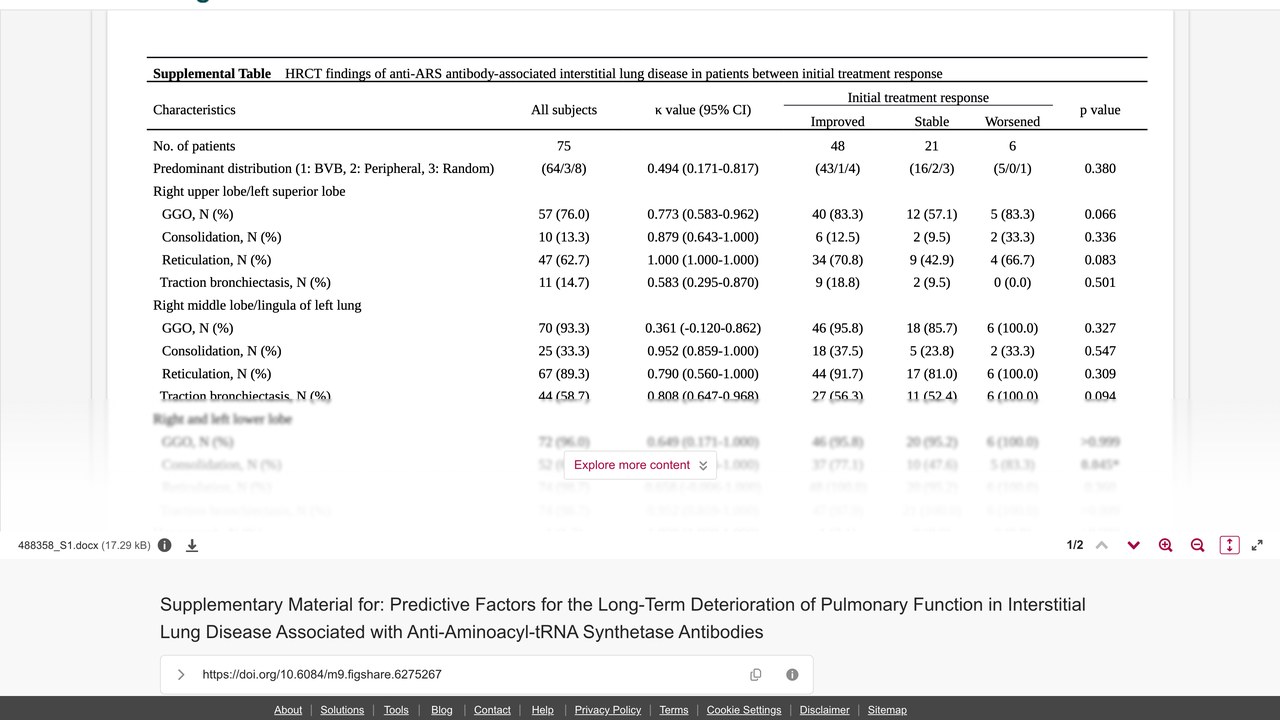The image size is (1280, 720).
Task: Click the 'Initial treatment response' header
Action: 918,98
